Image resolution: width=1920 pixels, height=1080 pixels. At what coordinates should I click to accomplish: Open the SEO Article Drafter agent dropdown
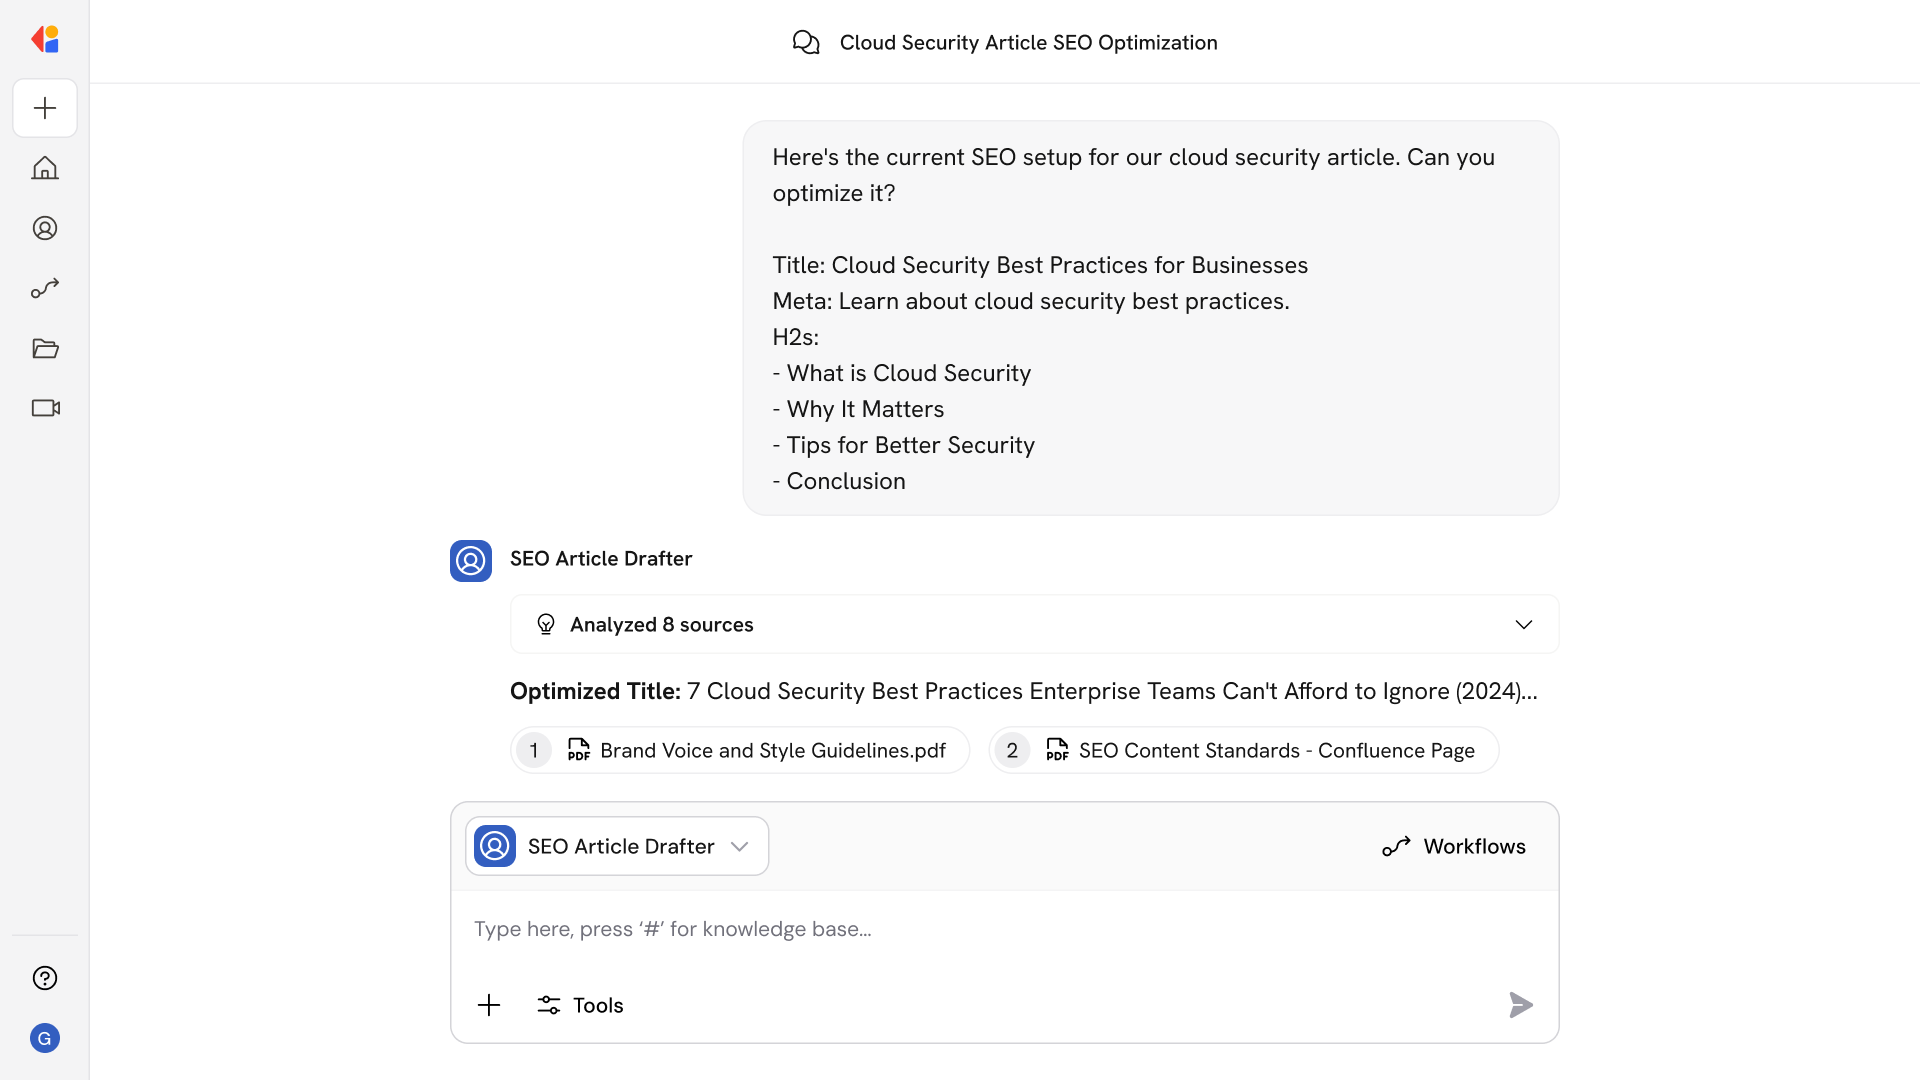coord(740,845)
